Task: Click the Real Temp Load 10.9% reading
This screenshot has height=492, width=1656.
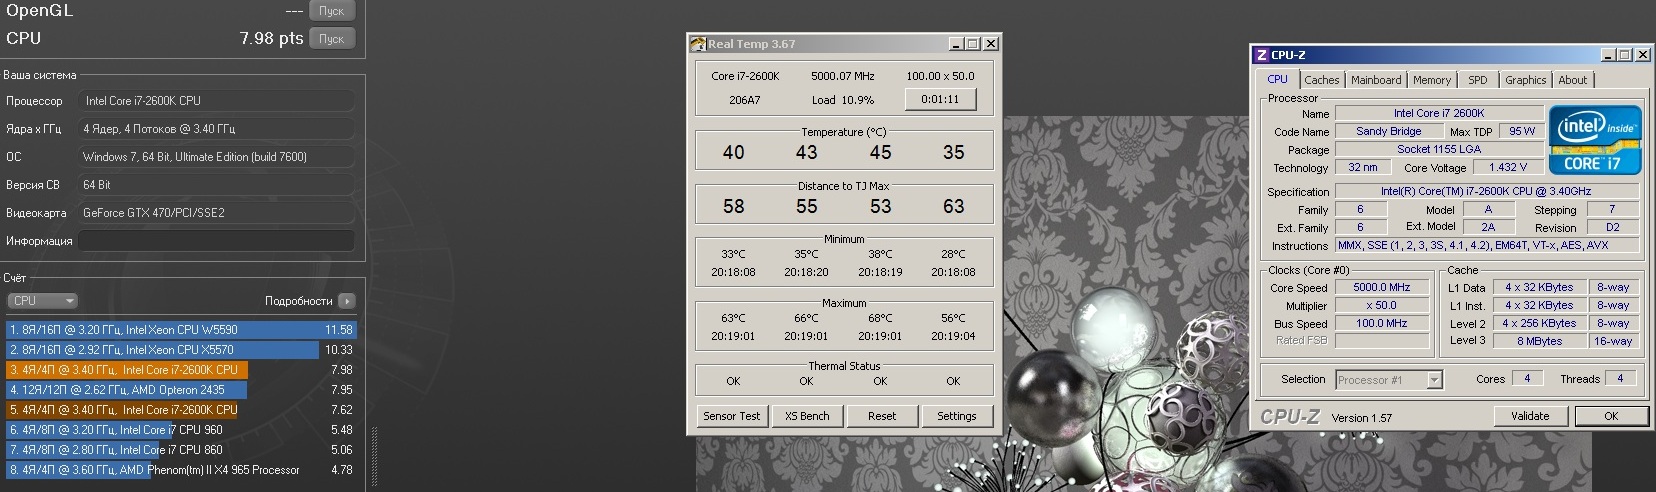Action: point(842,100)
